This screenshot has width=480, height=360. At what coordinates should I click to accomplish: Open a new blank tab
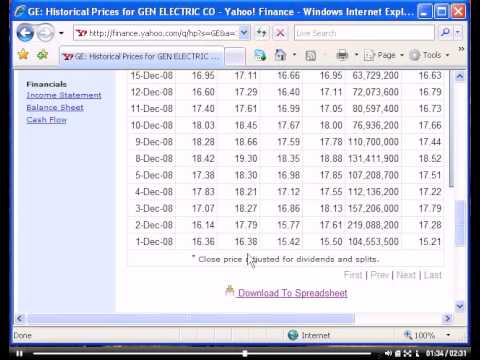point(235,56)
